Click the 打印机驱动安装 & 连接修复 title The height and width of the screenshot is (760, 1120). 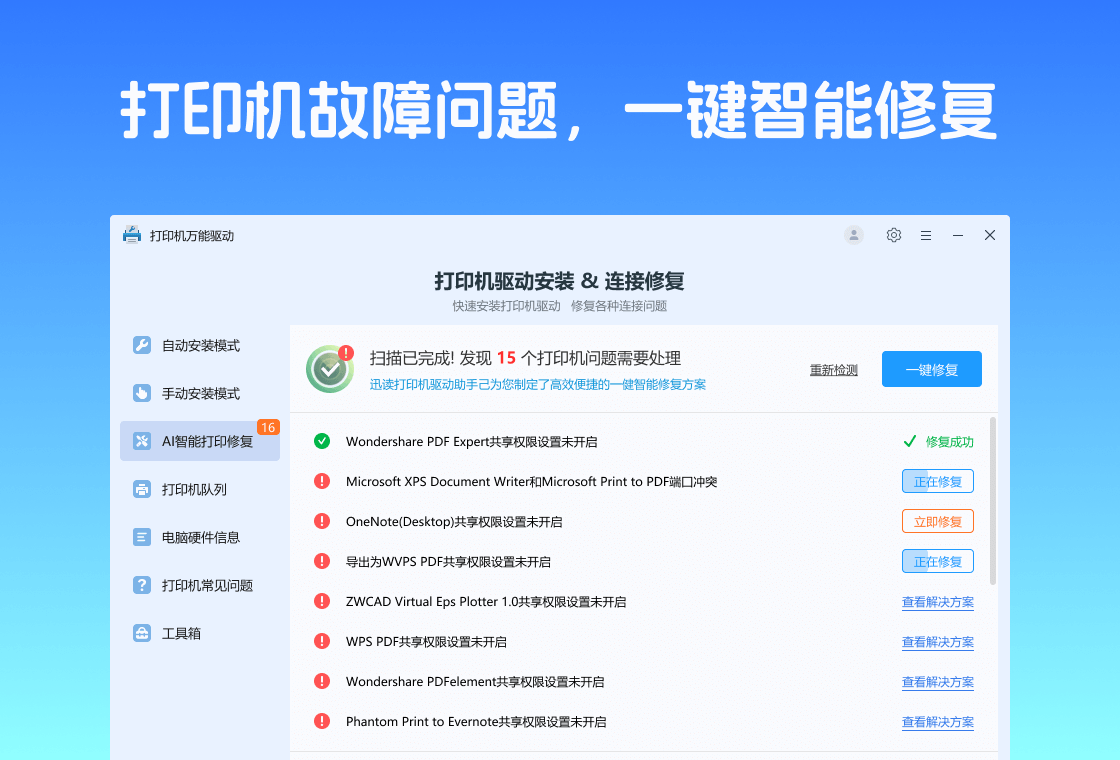pos(559,281)
